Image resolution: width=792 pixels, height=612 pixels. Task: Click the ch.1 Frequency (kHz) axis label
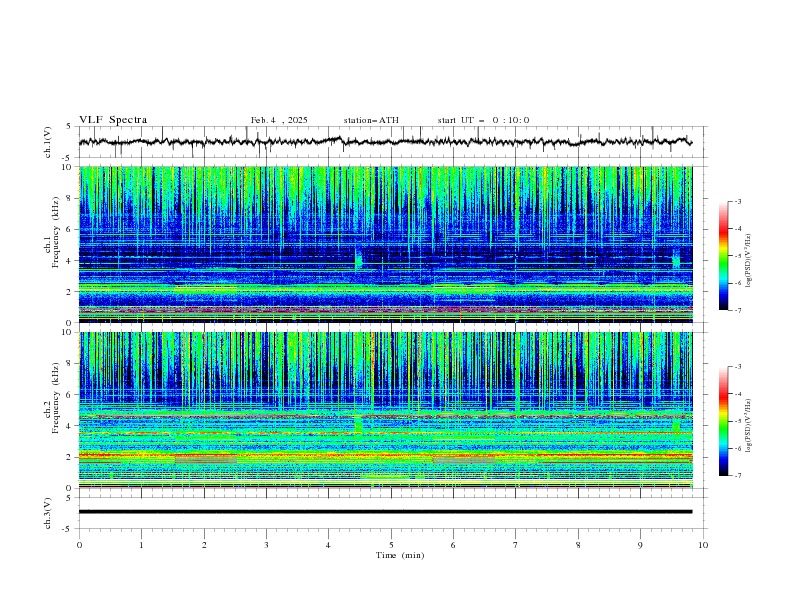pyautogui.click(x=53, y=233)
